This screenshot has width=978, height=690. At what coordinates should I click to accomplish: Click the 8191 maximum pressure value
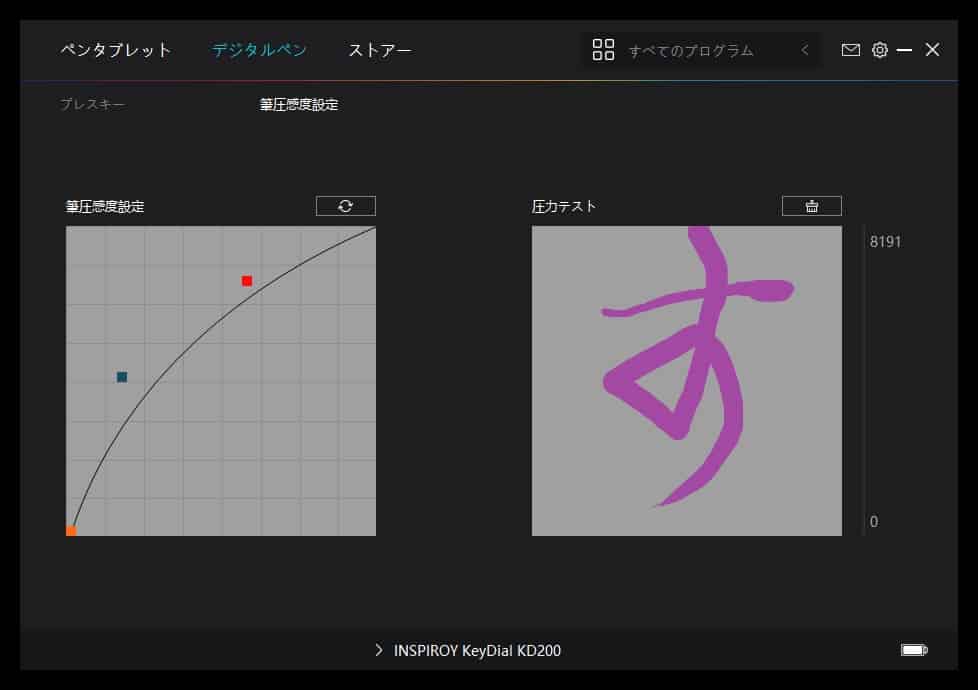[x=886, y=241]
